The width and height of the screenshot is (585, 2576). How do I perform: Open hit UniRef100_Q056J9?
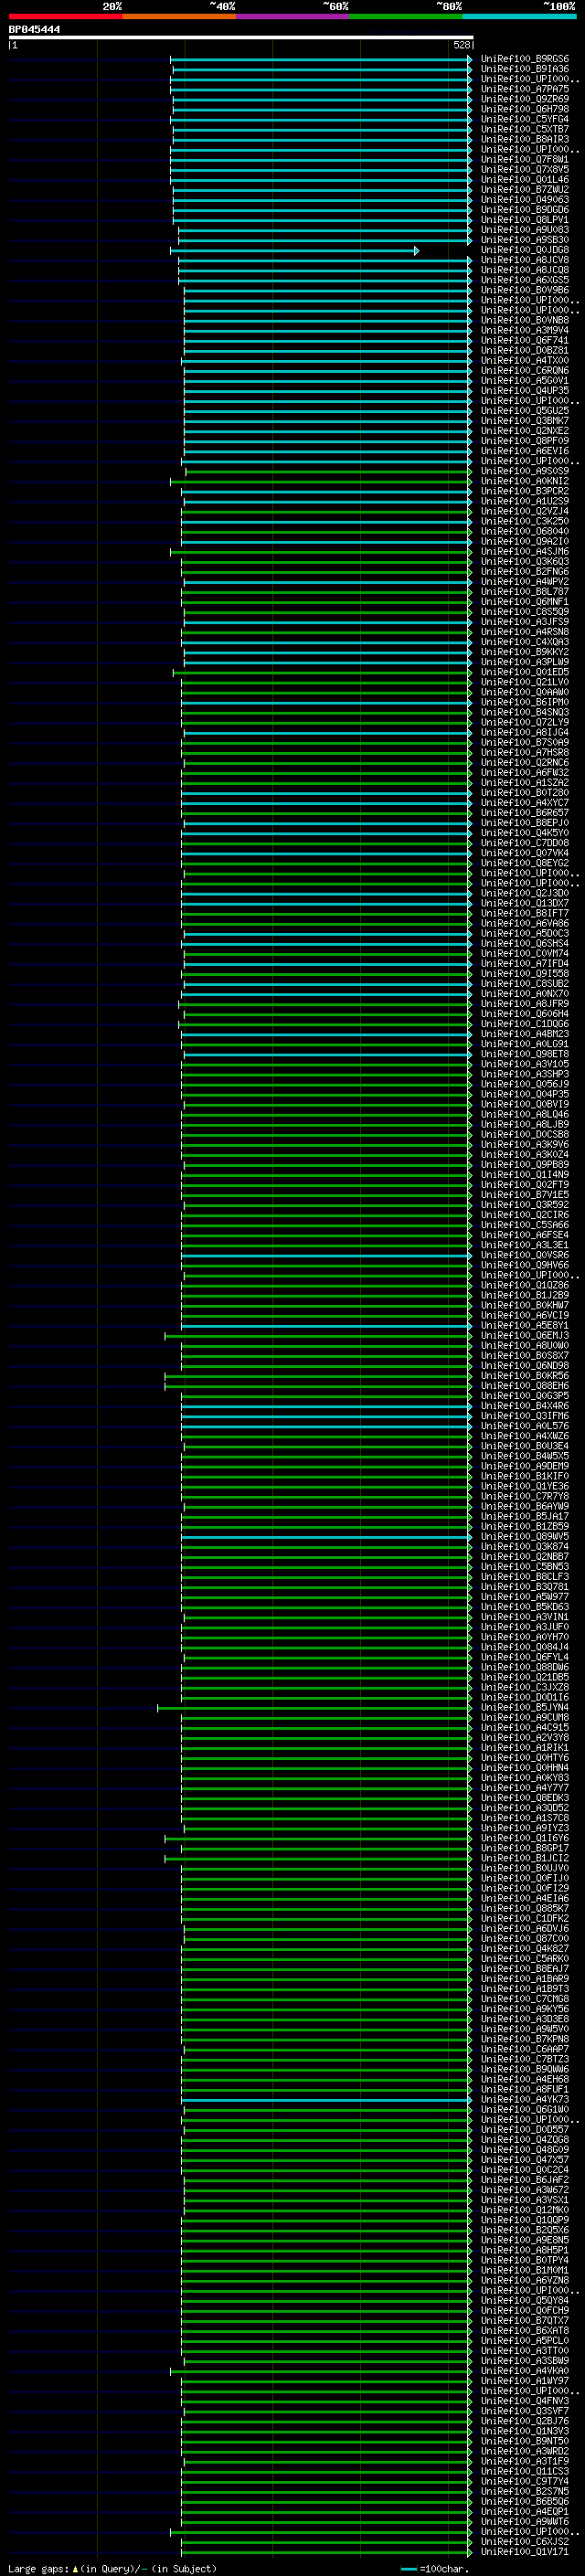tap(525, 1084)
